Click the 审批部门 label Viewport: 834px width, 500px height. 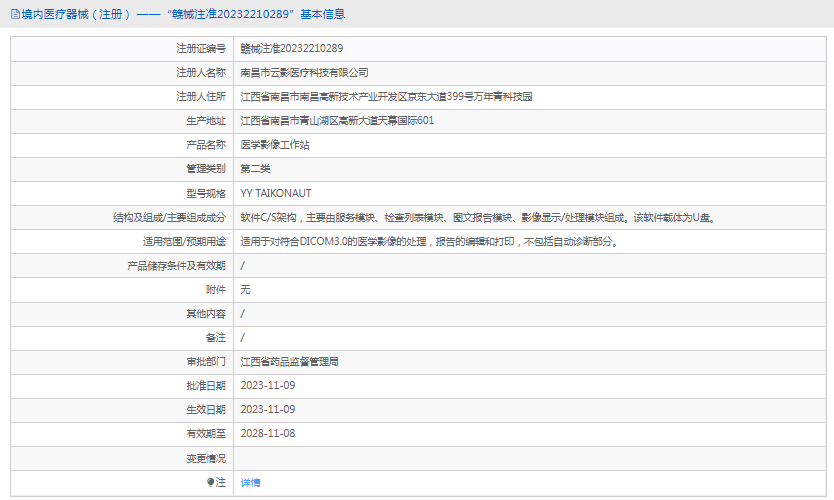206,362
